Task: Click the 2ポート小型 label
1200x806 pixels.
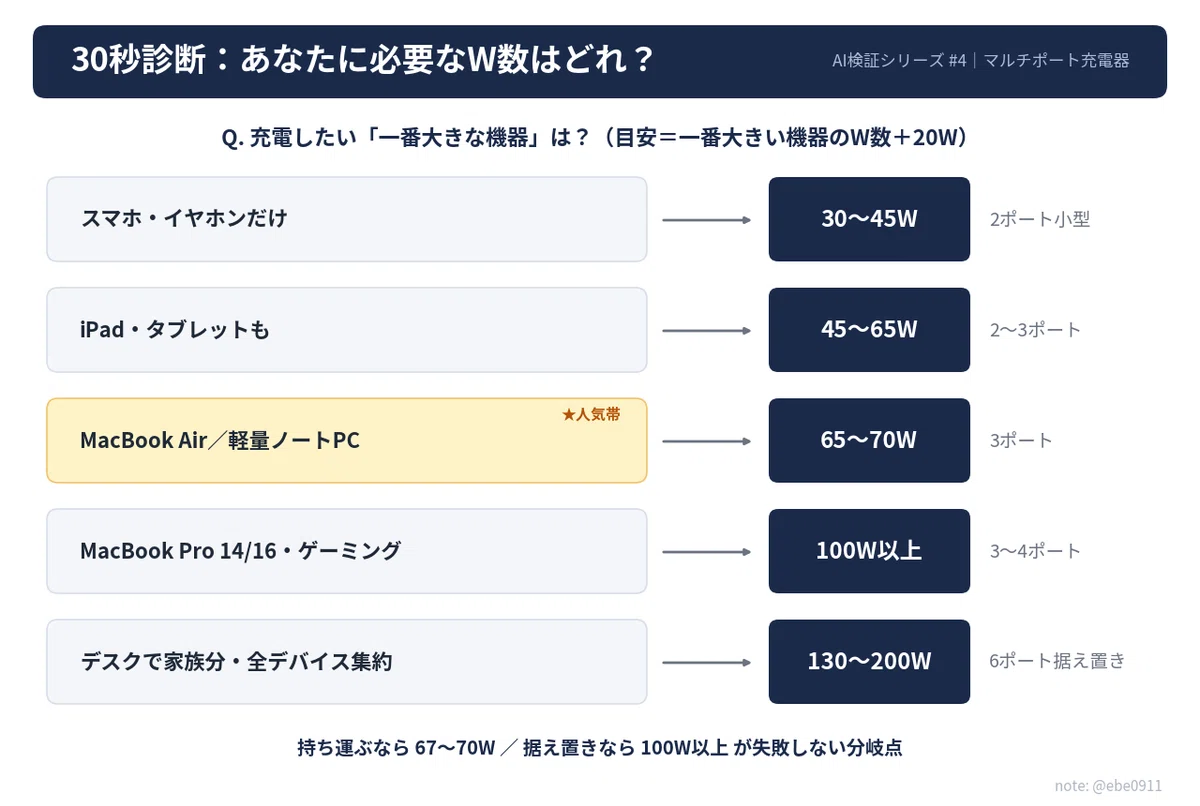Action: [1039, 219]
